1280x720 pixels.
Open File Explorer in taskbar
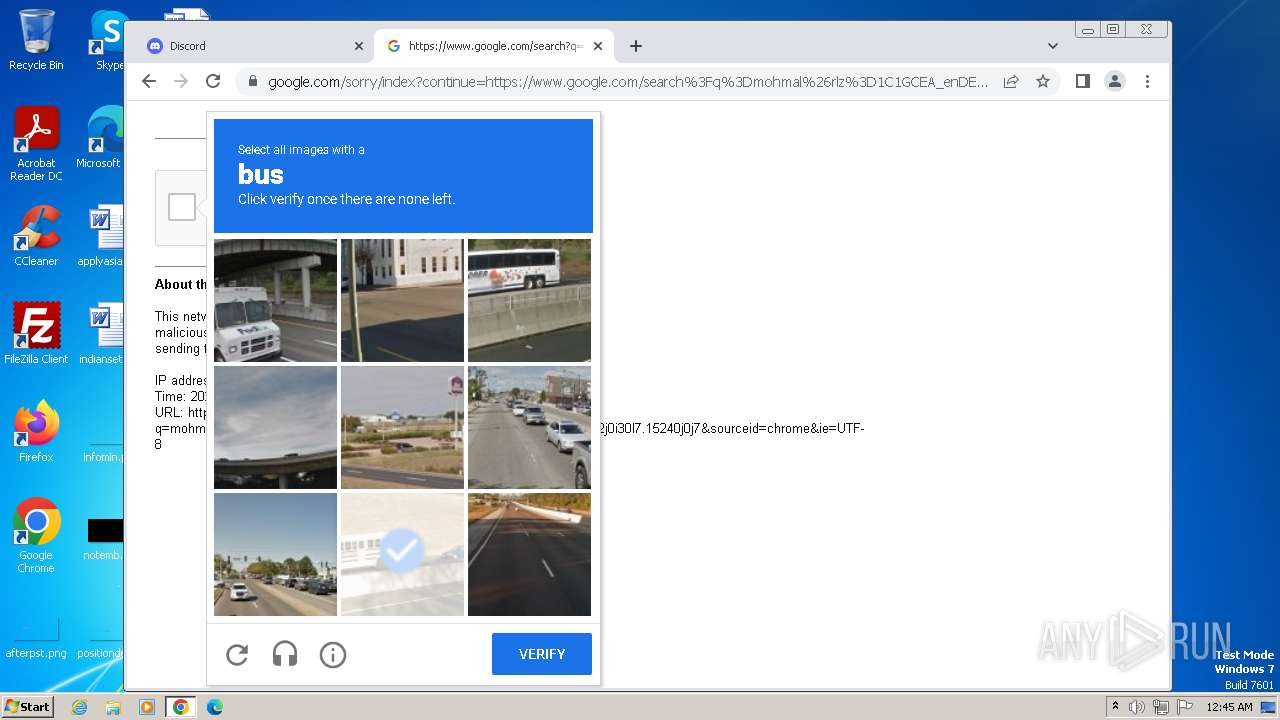(113, 707)
